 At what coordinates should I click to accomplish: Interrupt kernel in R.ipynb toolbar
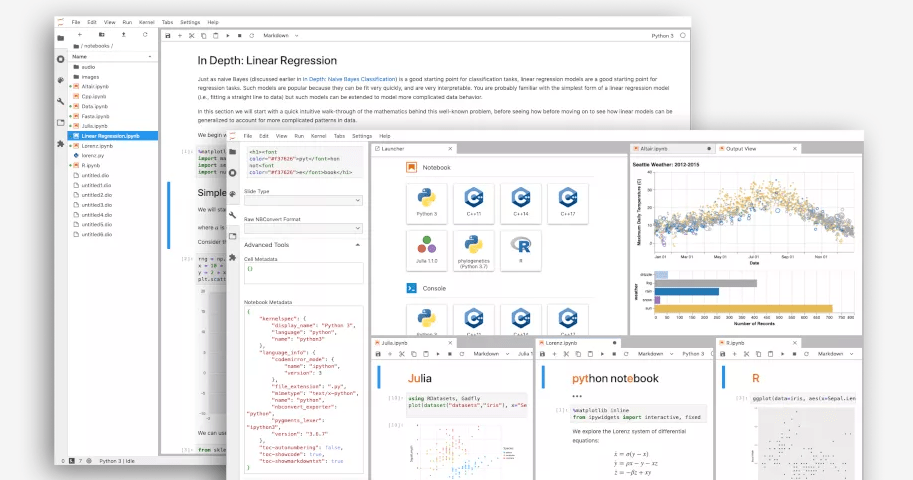[794, 354]
